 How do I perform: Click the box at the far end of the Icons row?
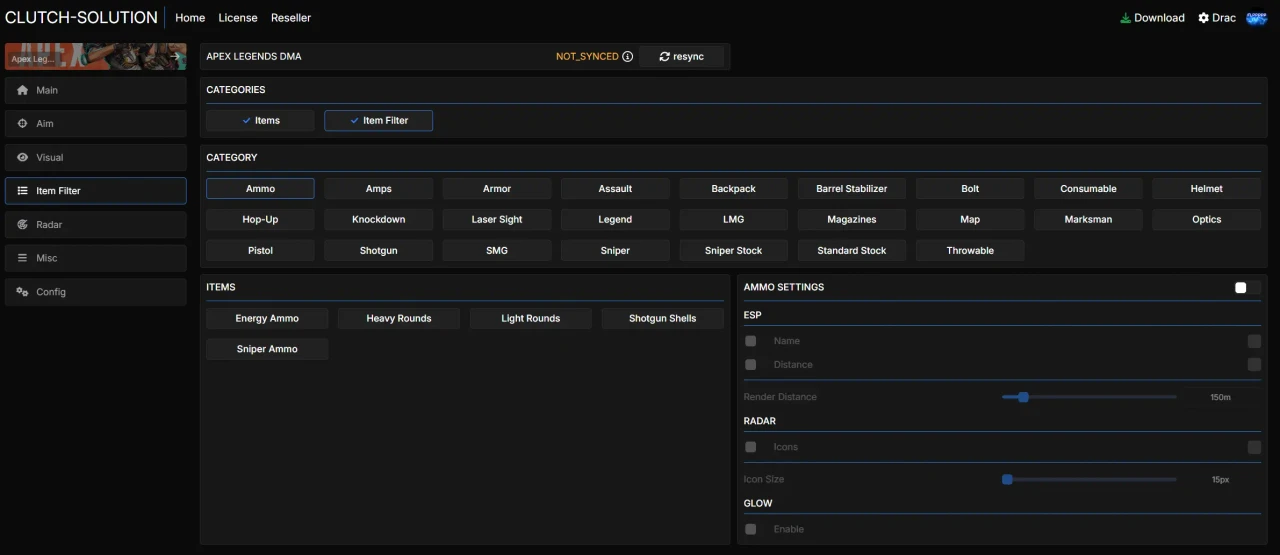pyautogui.click(x=1254, y=447)
